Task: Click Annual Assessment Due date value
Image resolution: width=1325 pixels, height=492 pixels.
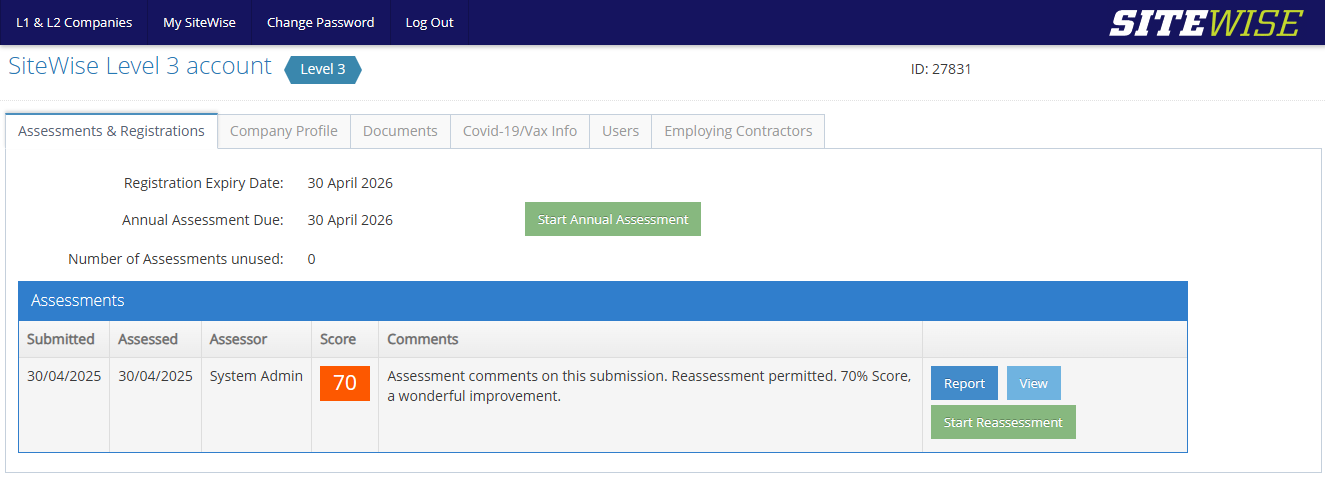Action: (350, 220)
